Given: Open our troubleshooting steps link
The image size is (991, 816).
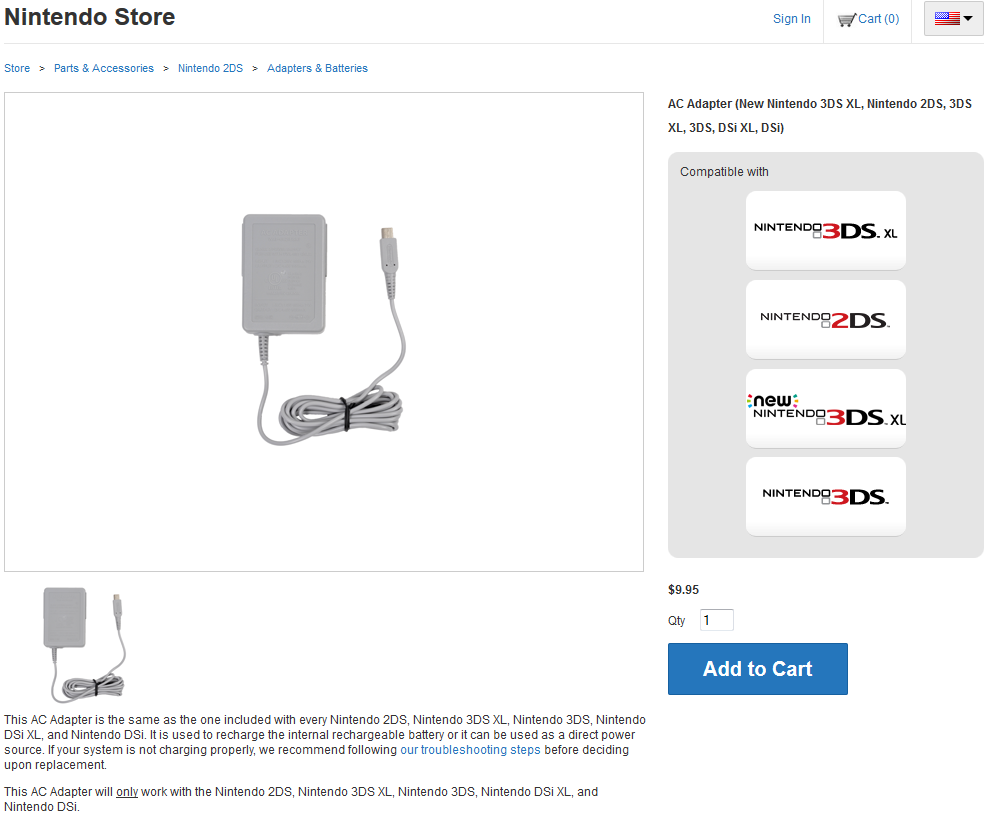Looking at the screenshot, I should 470,750.
